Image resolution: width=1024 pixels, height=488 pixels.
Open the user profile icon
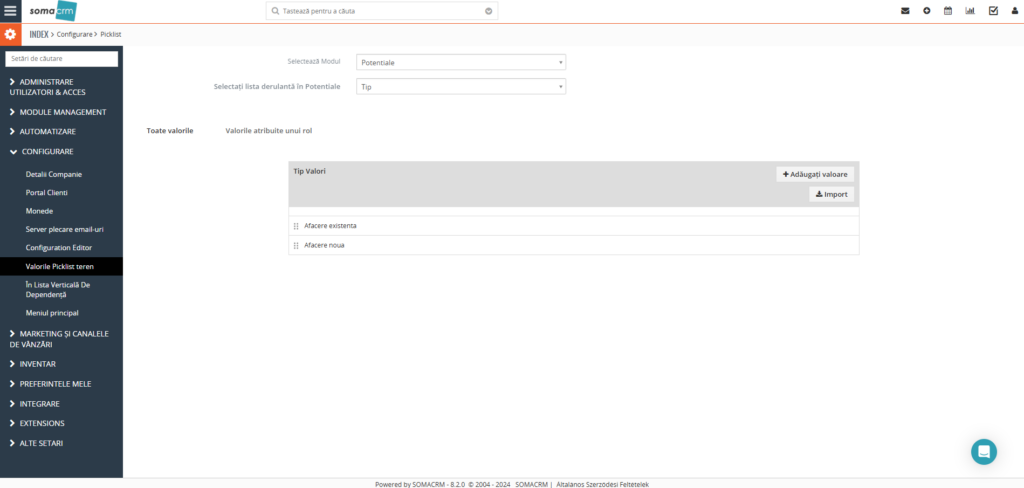point(1014,11)
